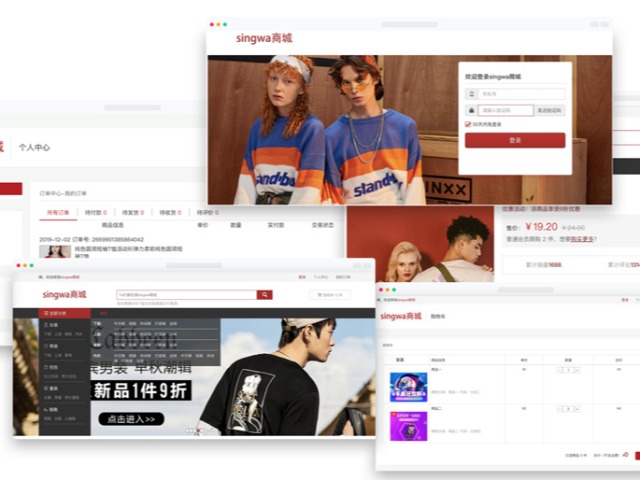The width and height of the screenshot is (640, 480).
Task: Select the 待付款 tab in orders
Action: (x=96, y=213)
